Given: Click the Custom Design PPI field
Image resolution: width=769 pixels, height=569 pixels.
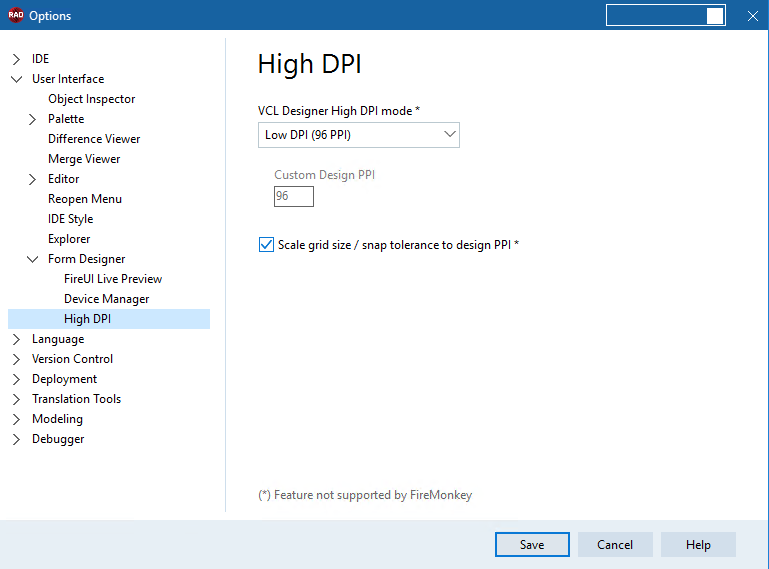Looking at the screenshot, I should point(294,196).
